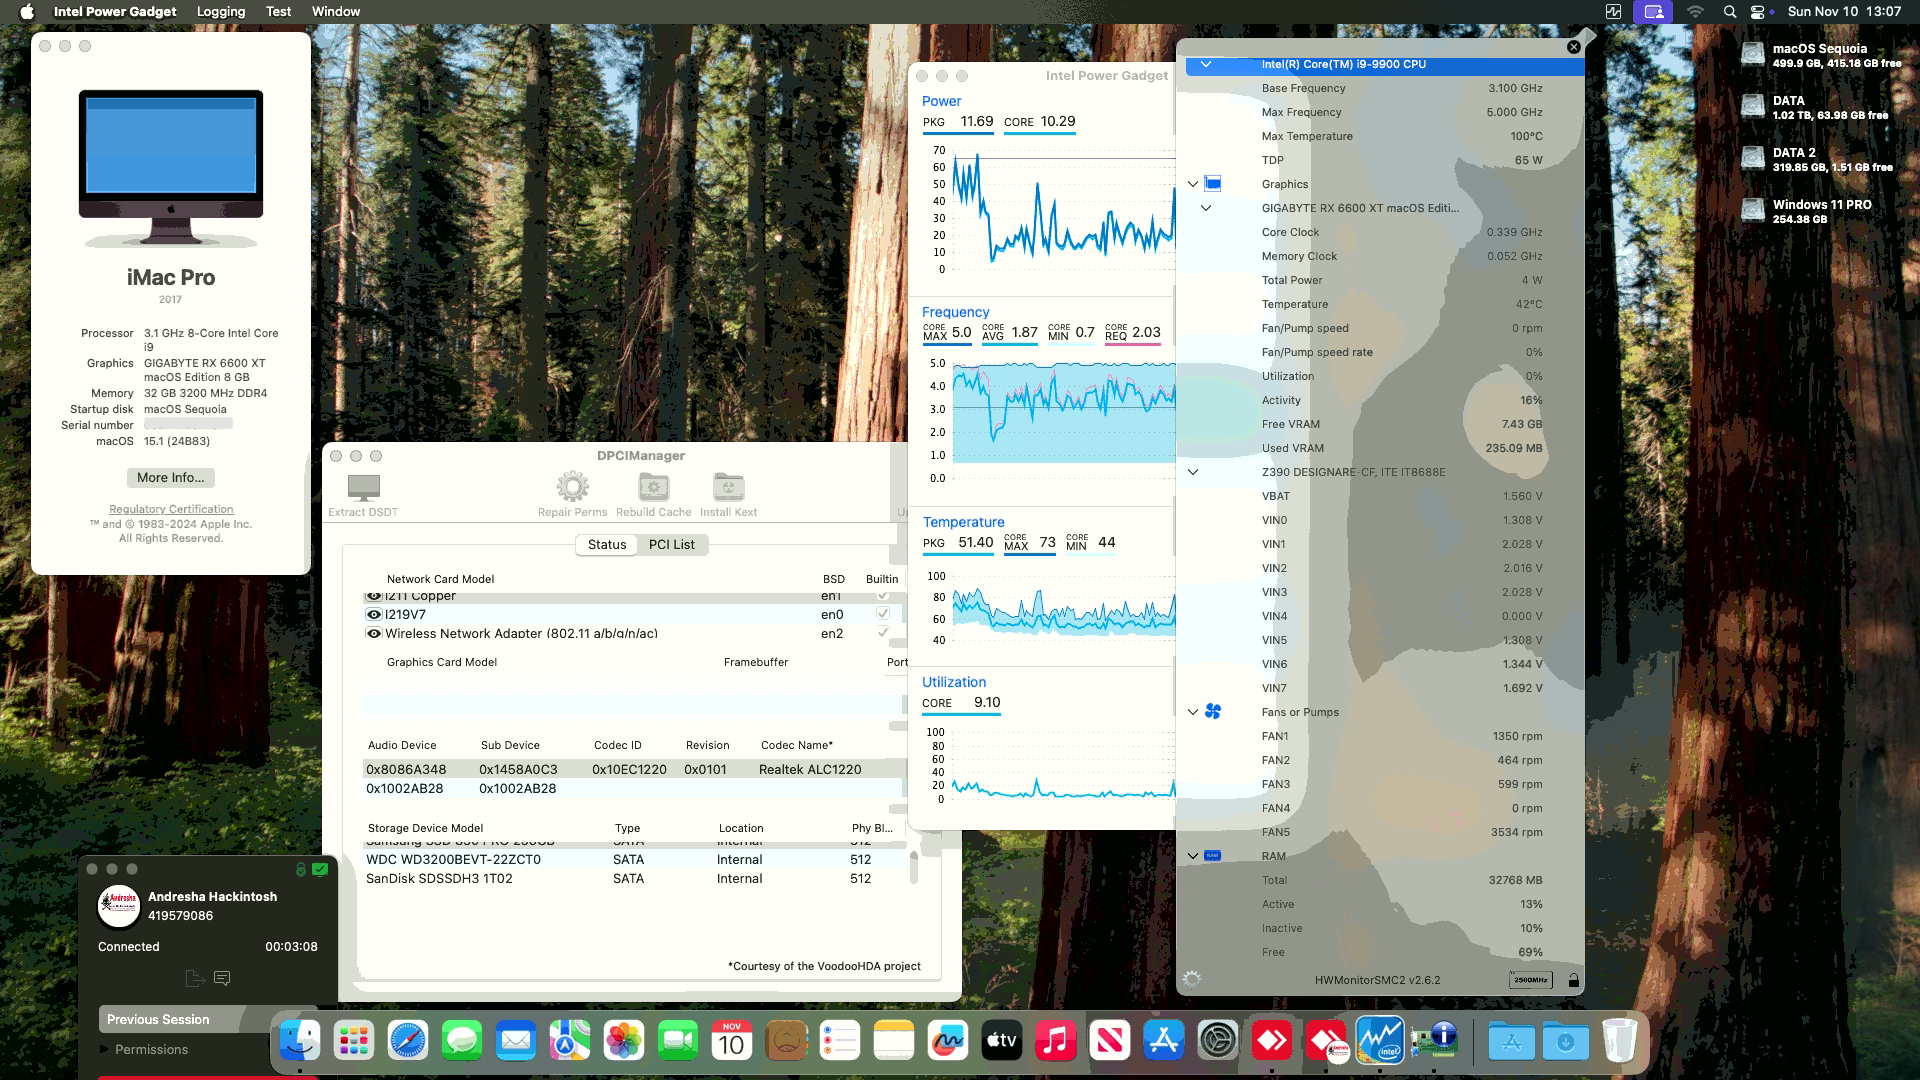Select Previous Session in the call app
The height and width of the screenshot is (1080, 1920).
160,1019
